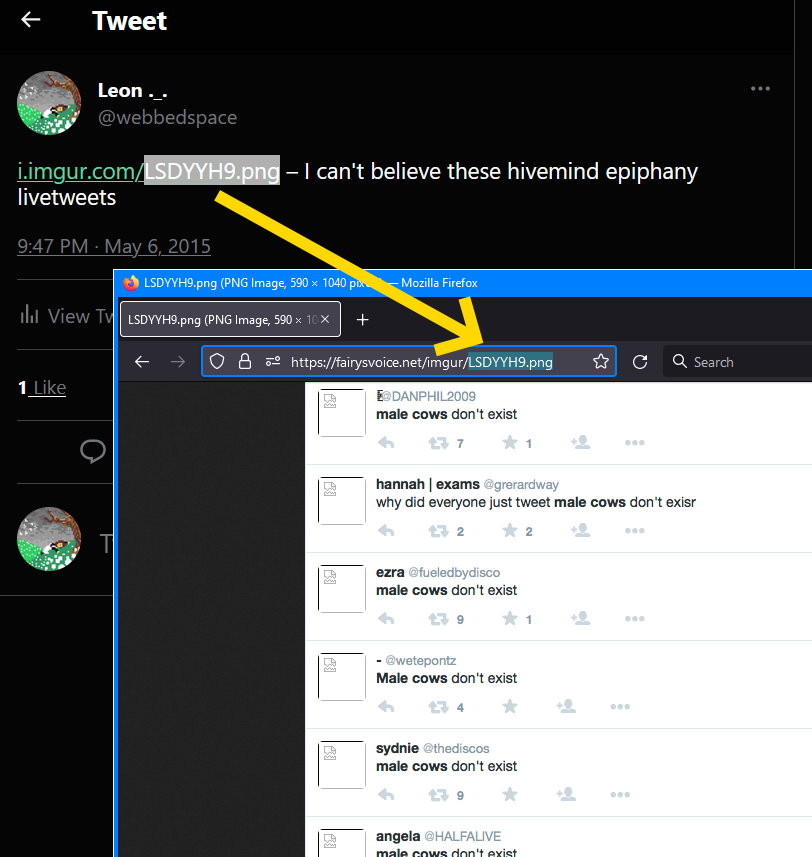Image resolution: width=812 pixels, height=857 pixels.
Task: Click the @webbedspace handle
Action: tap(167, 117)
